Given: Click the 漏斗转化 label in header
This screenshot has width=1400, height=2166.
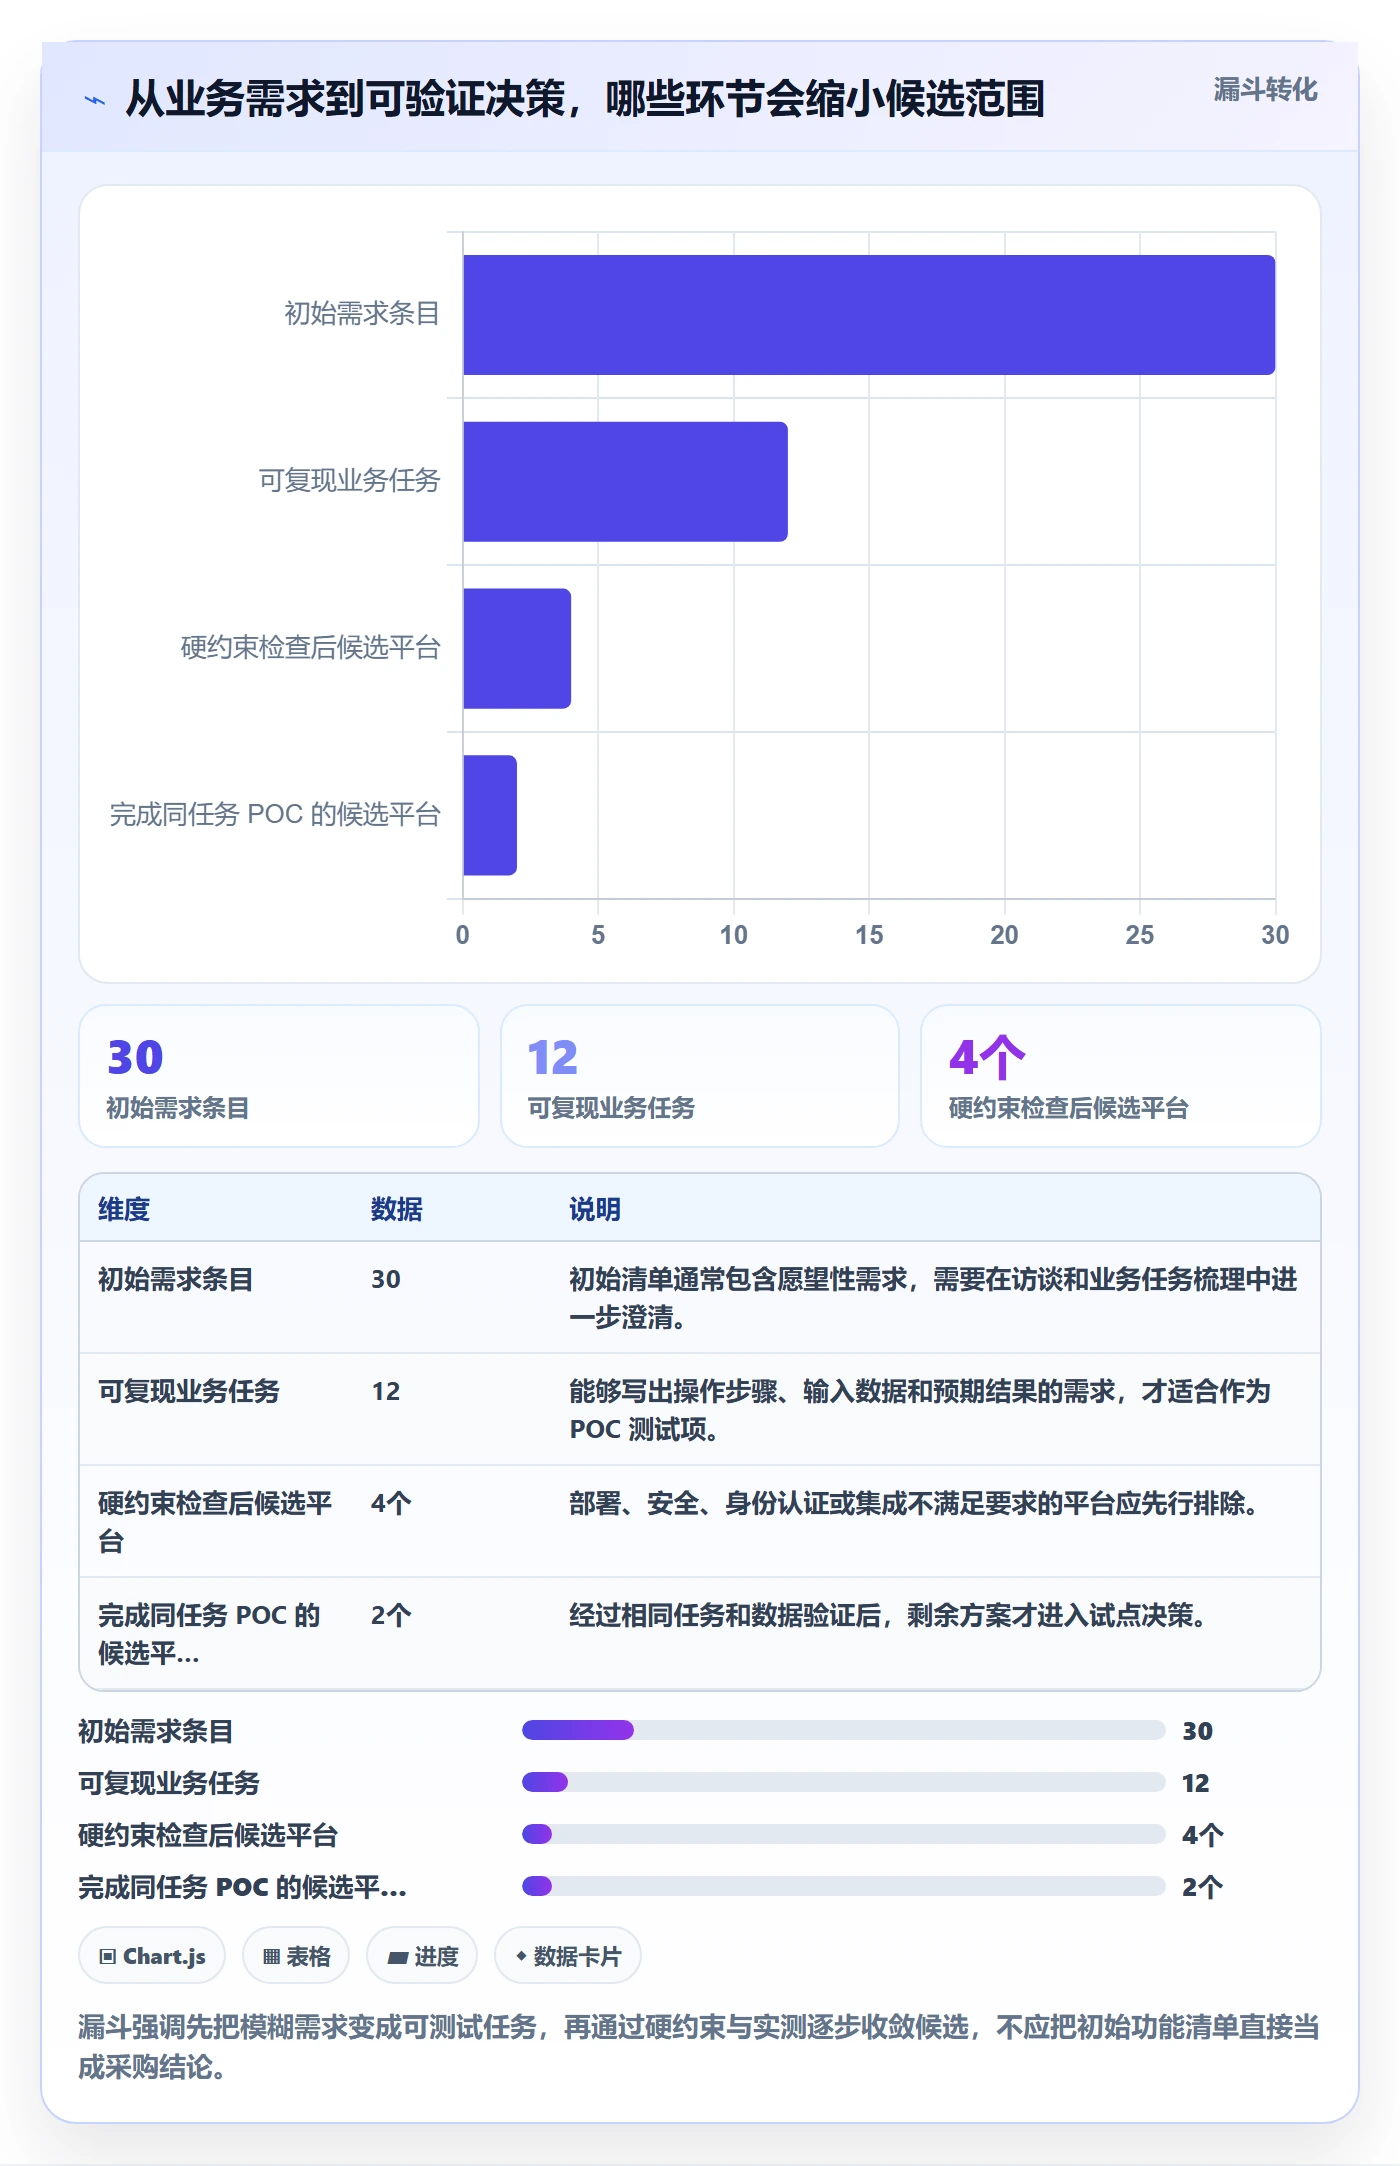Looking at the screenshot, I should pos(1265,90).
